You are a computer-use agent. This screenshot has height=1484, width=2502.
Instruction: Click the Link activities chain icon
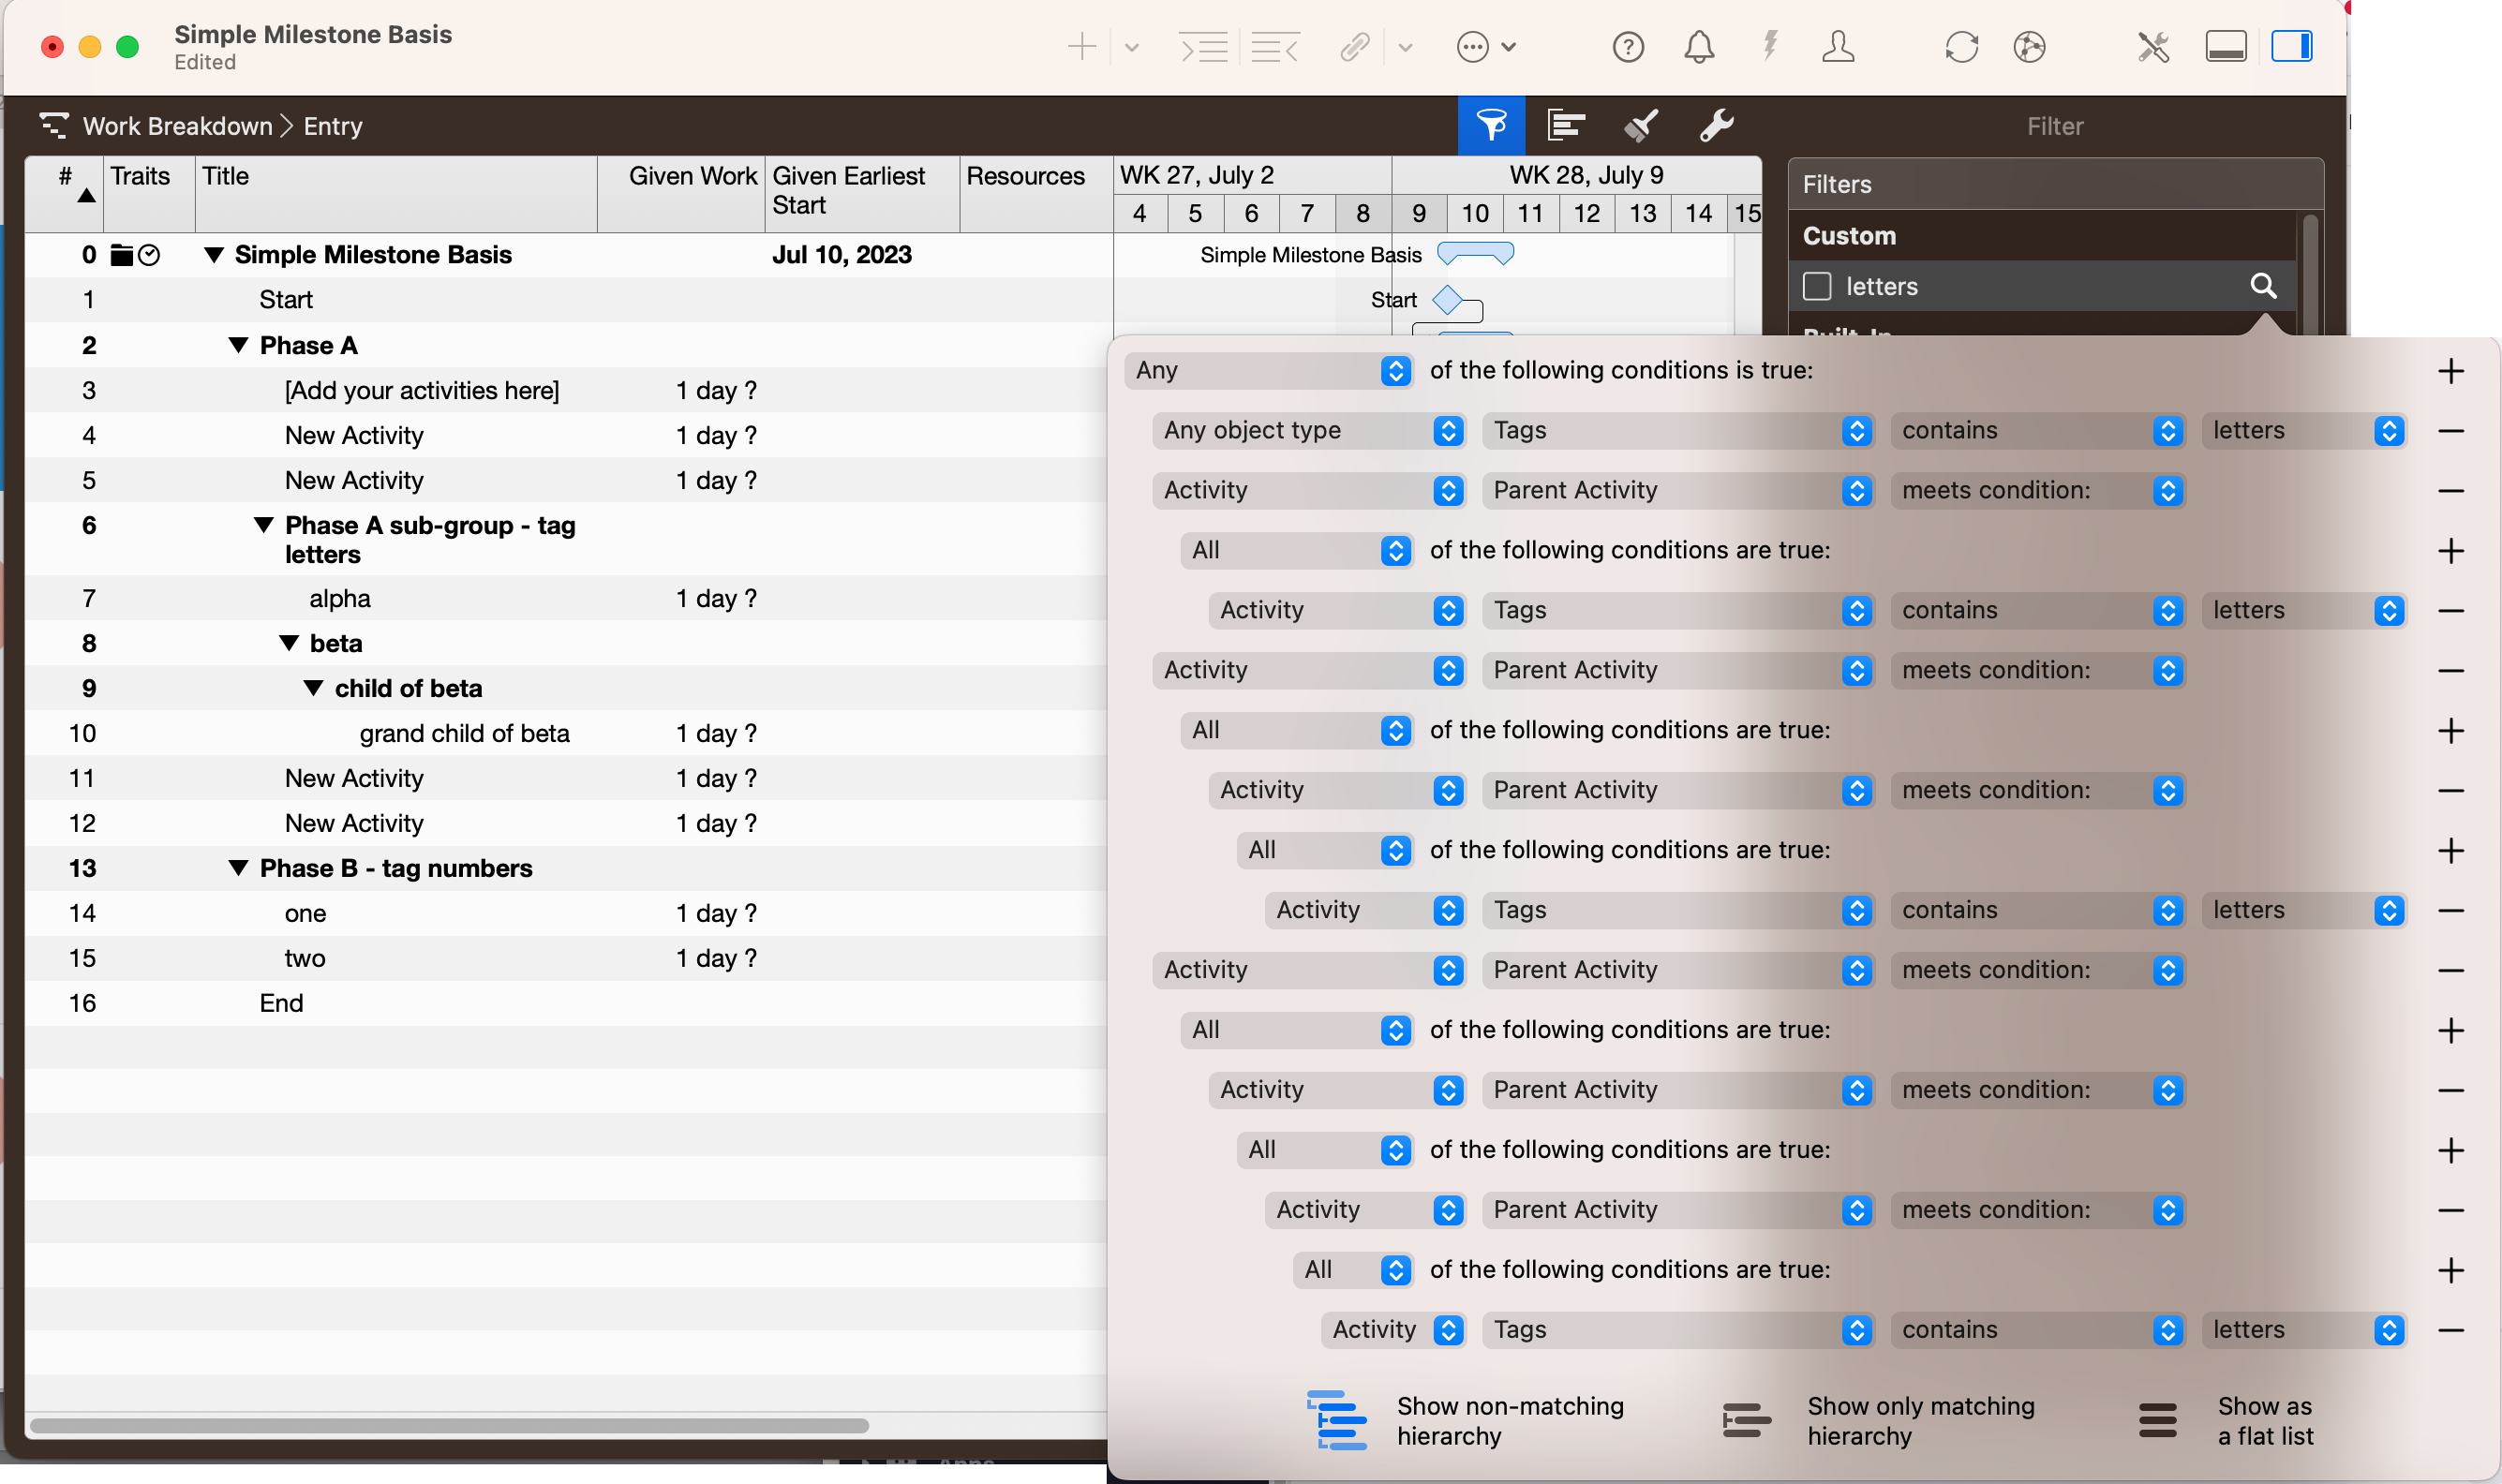[1355, 47]
